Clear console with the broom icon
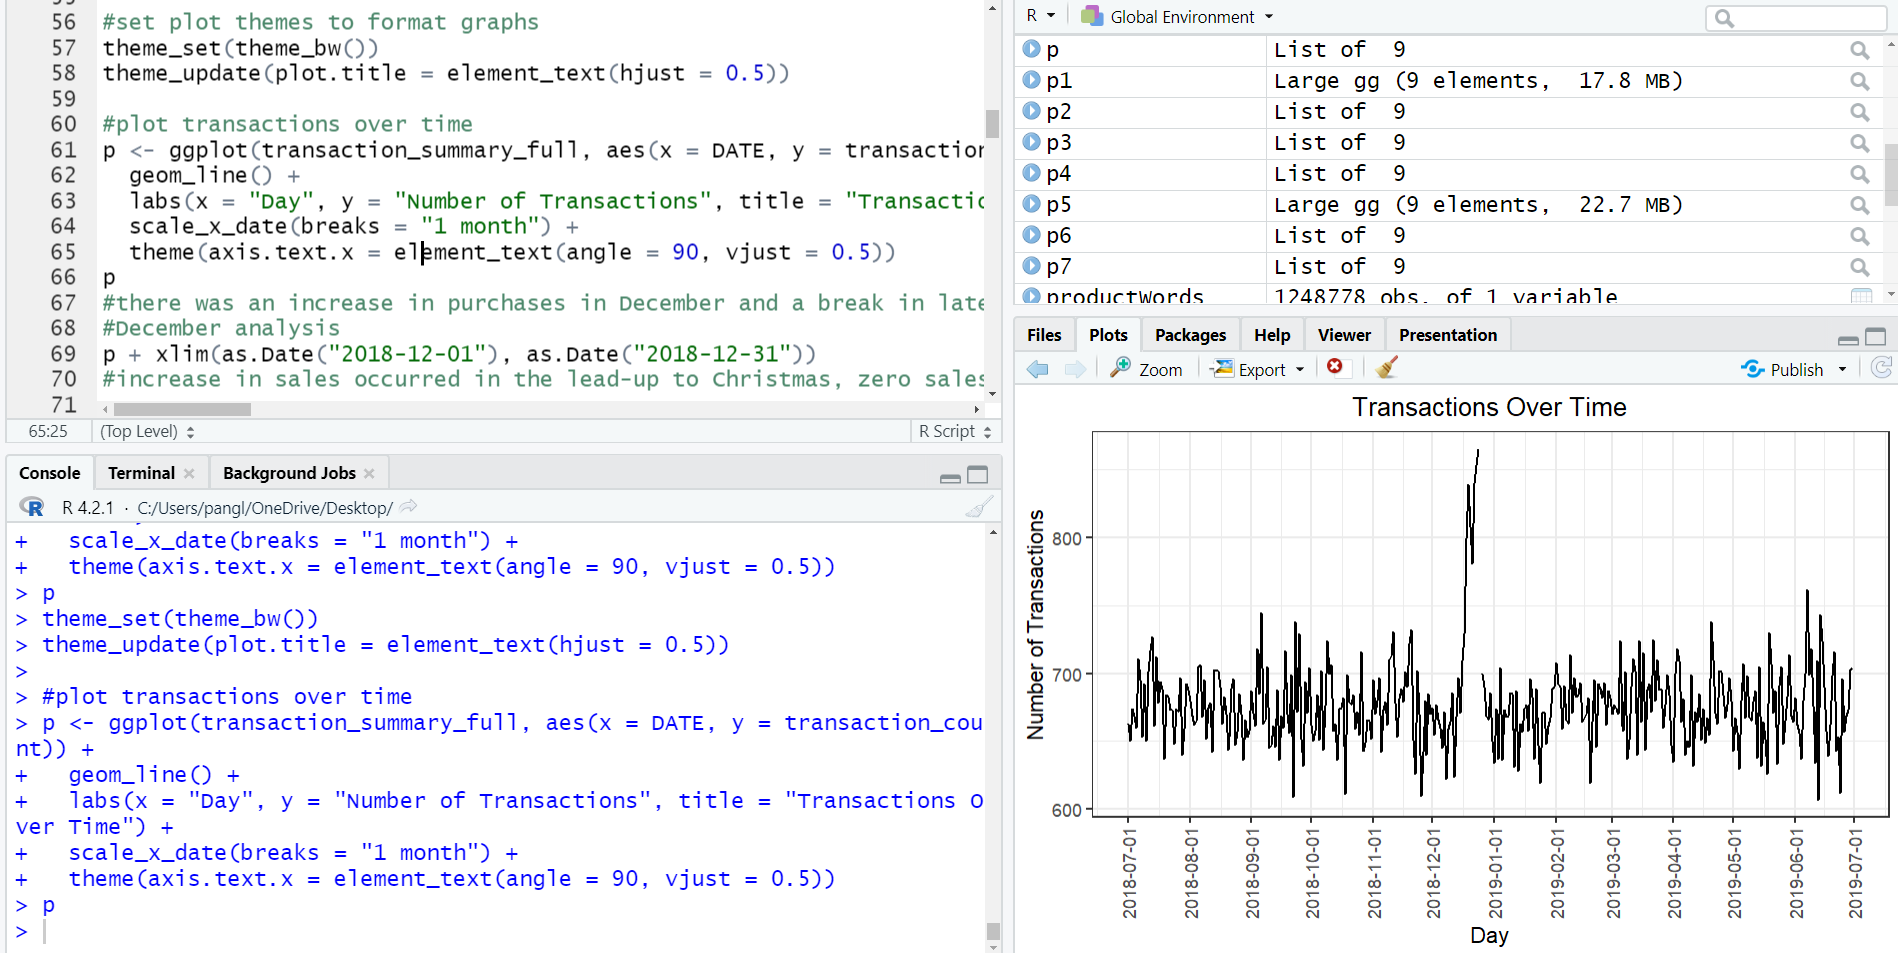Screen dimensions: 1898x953 click(979, 507)
